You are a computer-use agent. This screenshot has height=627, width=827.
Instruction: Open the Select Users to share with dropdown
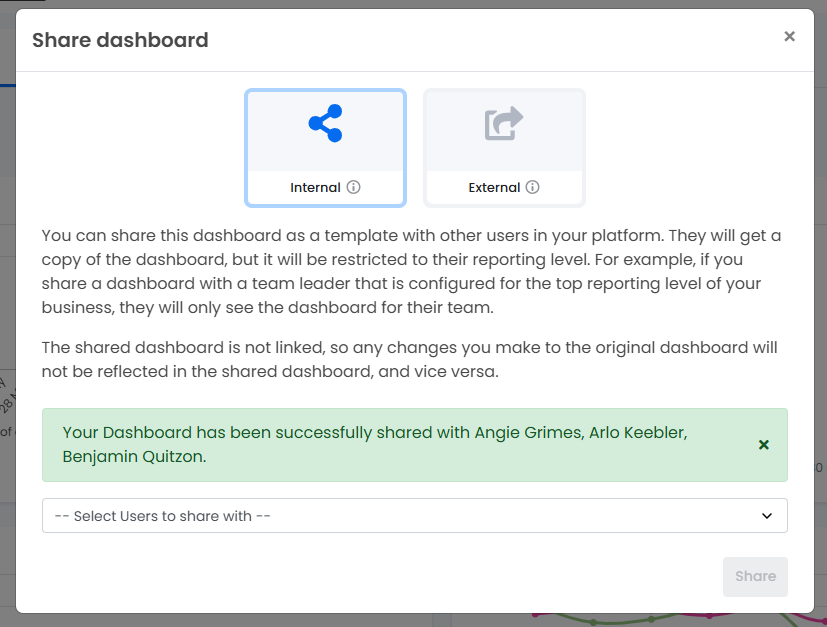tap(415, 515)
